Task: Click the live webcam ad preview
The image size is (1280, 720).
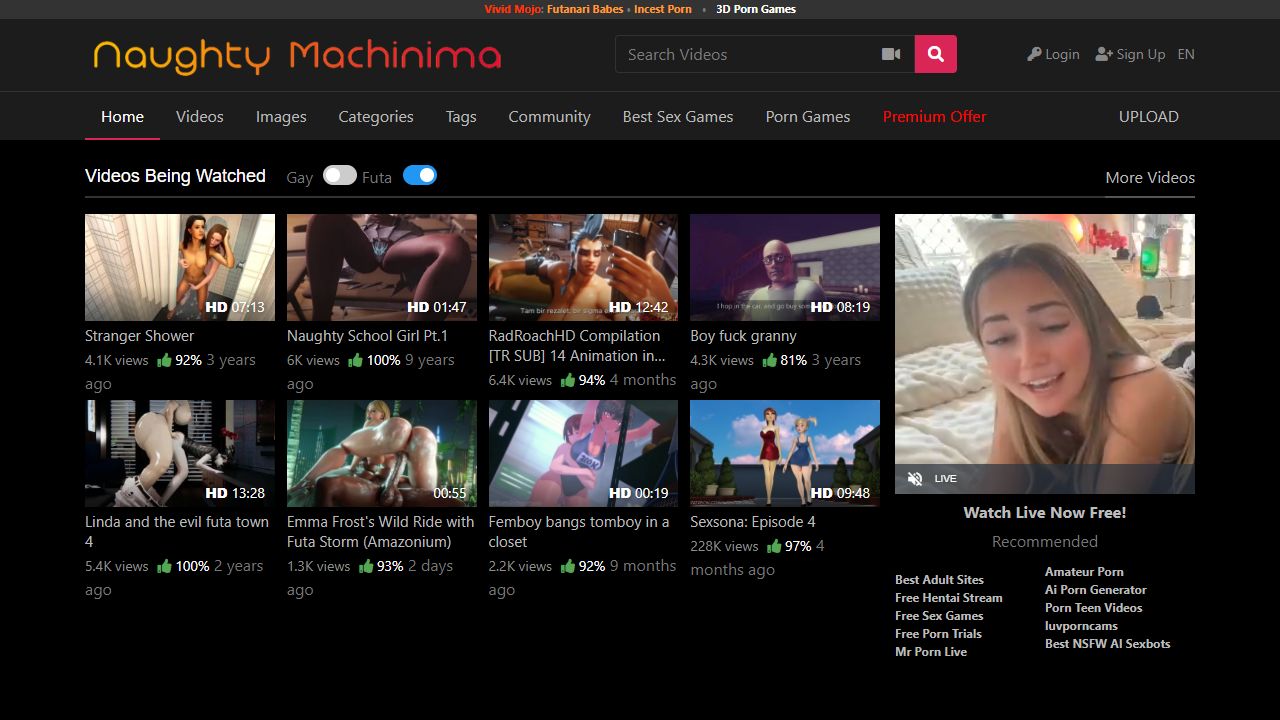Action: click(1045, 354)
